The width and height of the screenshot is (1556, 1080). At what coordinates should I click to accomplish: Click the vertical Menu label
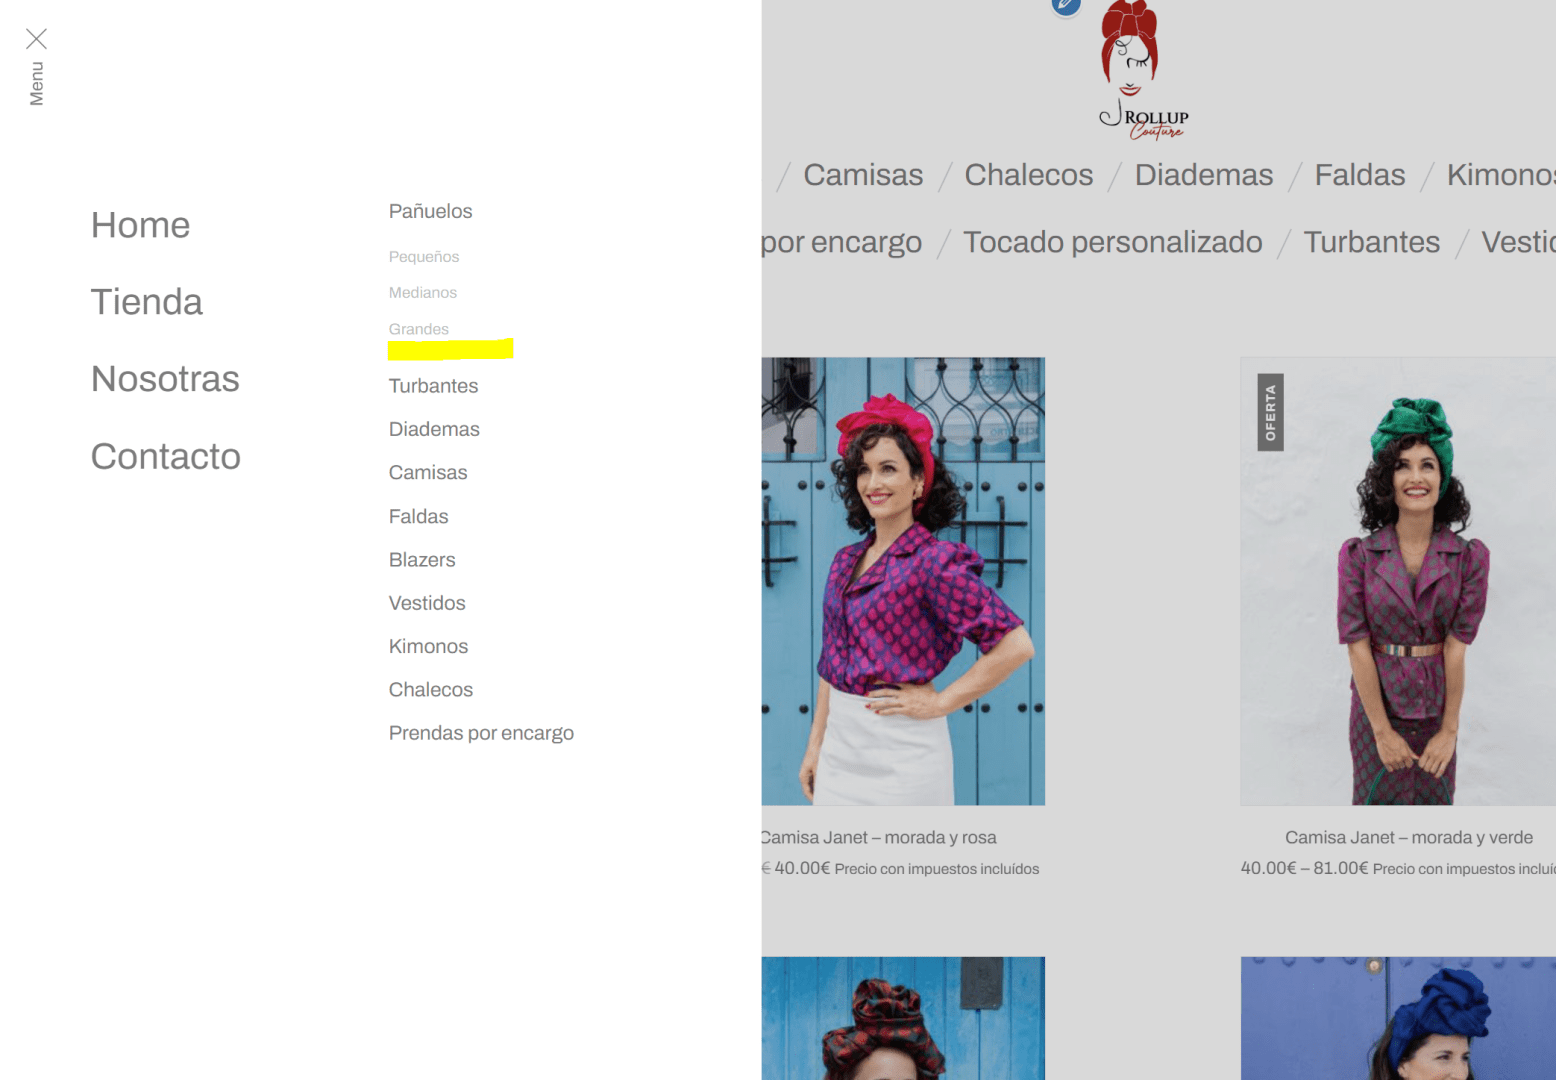click(37, 84)
